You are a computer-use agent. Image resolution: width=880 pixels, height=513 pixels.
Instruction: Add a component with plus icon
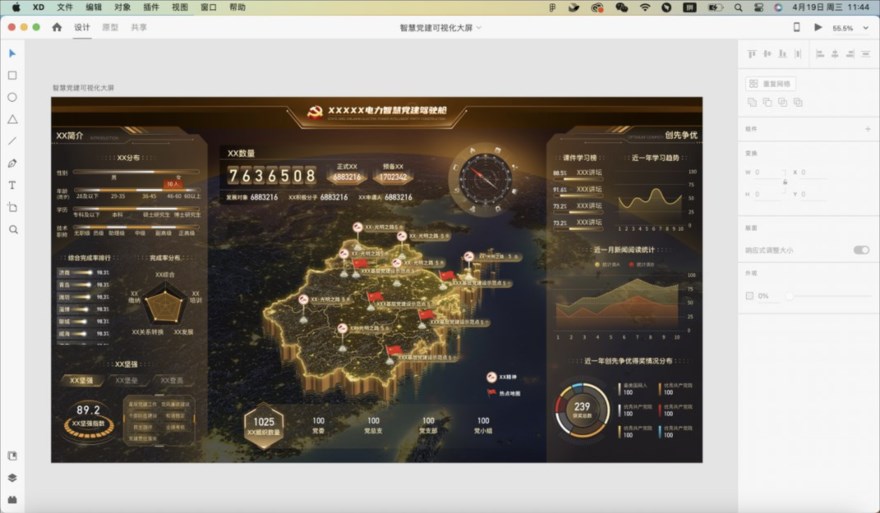pyautogui.click(x=868, y=129)
